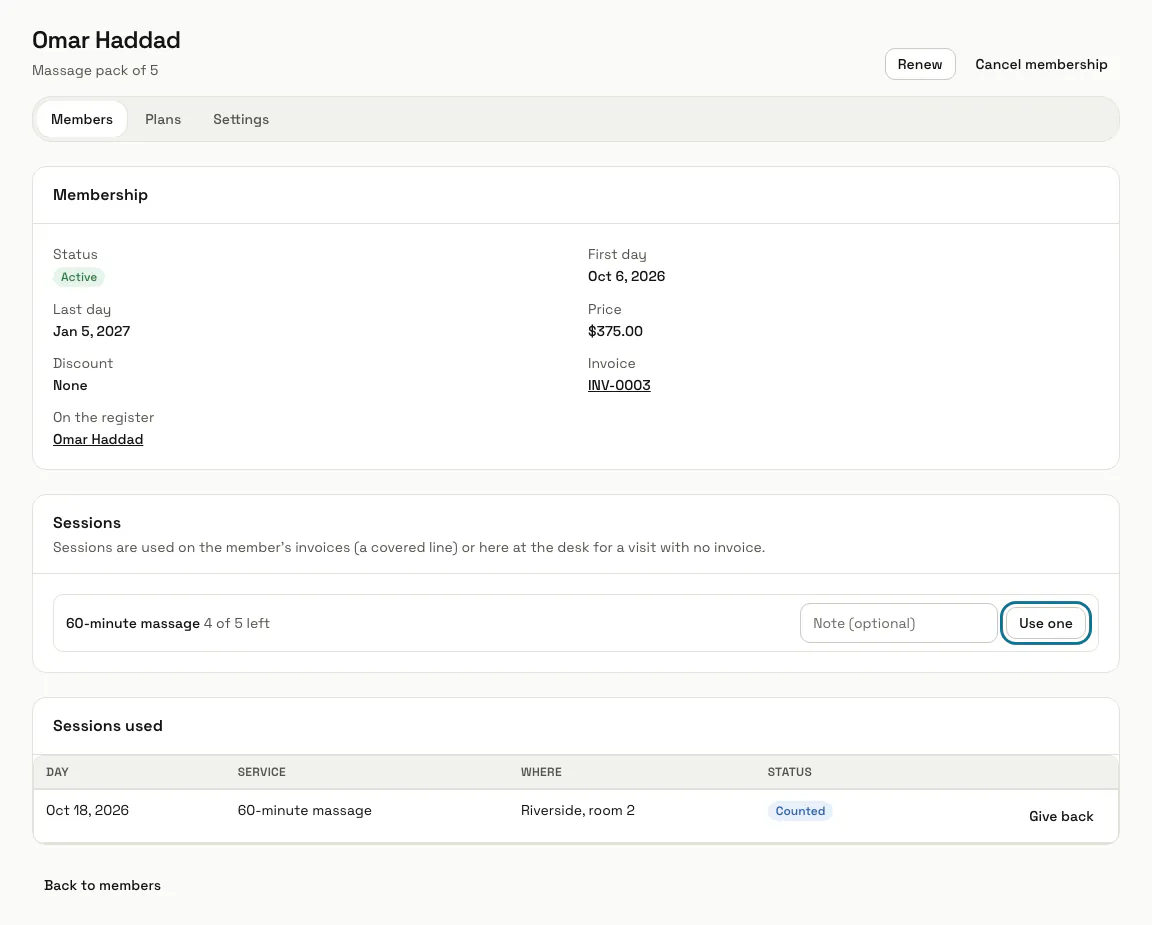Click the Omar Haddad page heading
This screenshot has height=925, width=1152.
(107, 40)
